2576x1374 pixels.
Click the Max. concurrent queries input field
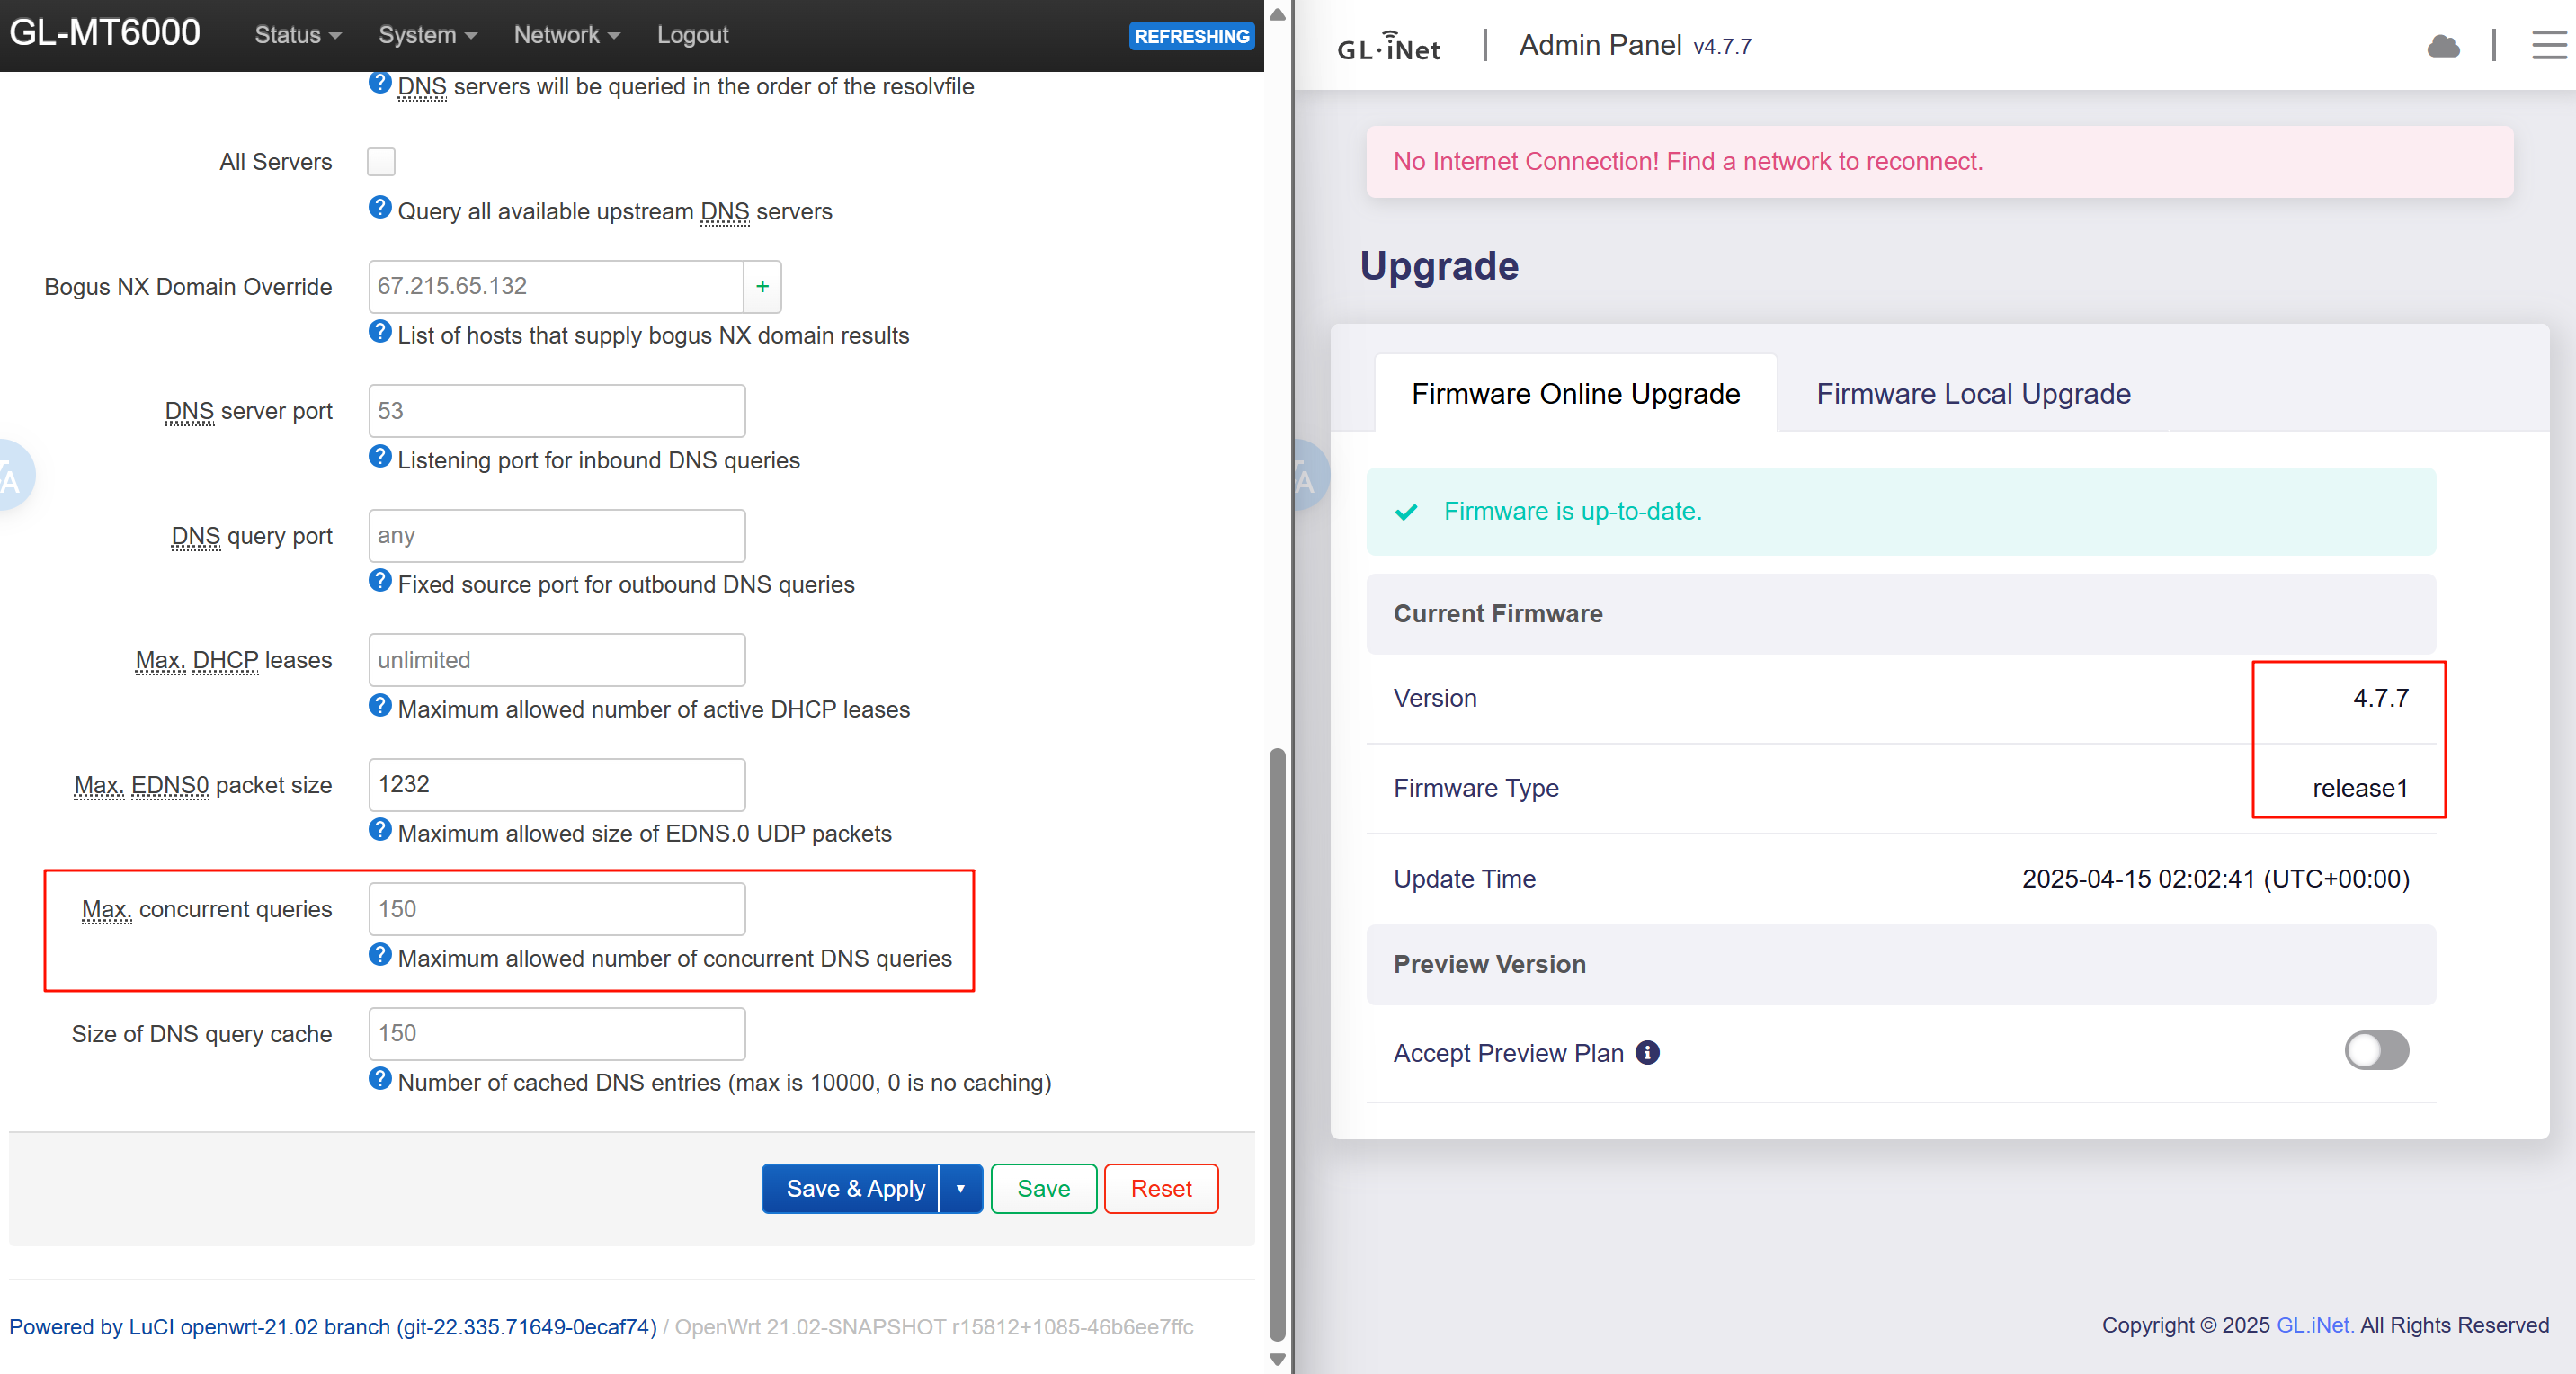pyautogui.click(x=557, y=909)
